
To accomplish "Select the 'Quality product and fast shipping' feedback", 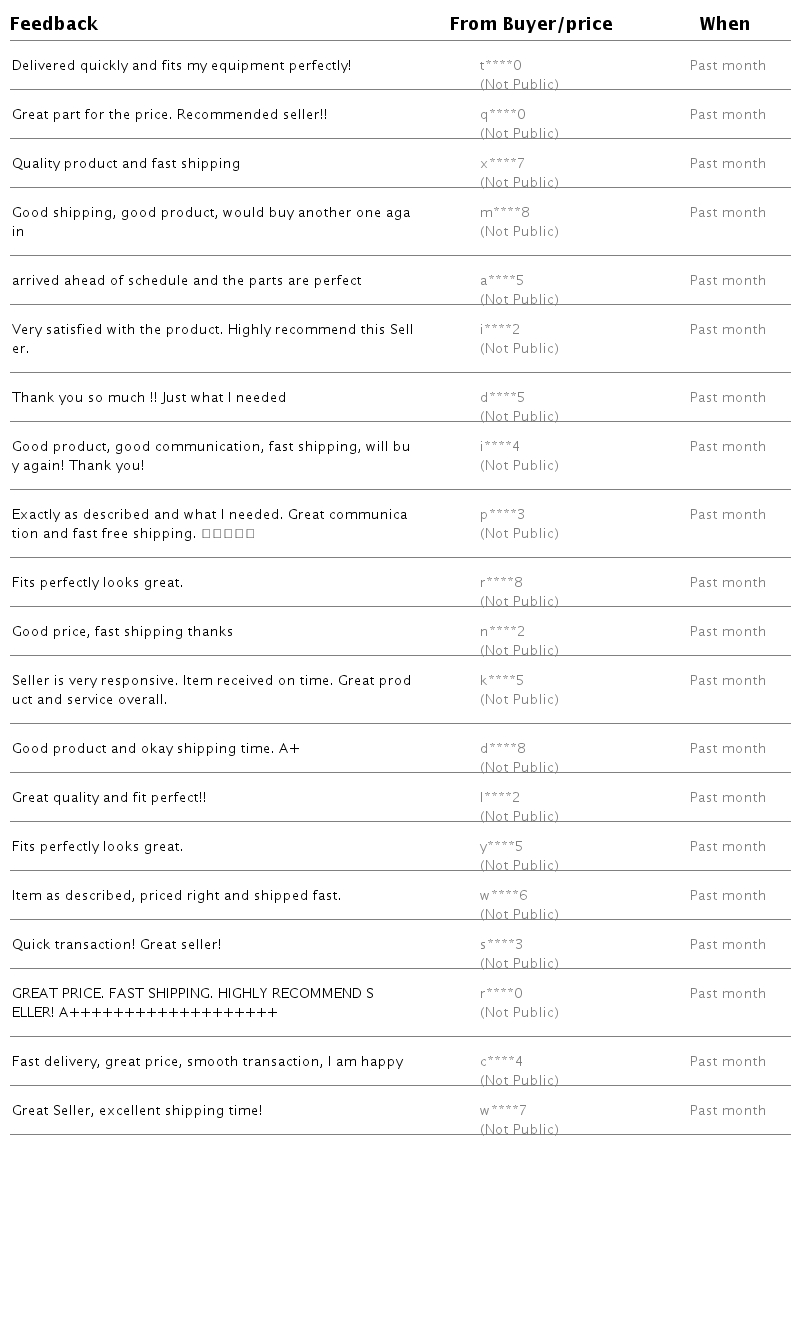I will click(x=126, y=164).
